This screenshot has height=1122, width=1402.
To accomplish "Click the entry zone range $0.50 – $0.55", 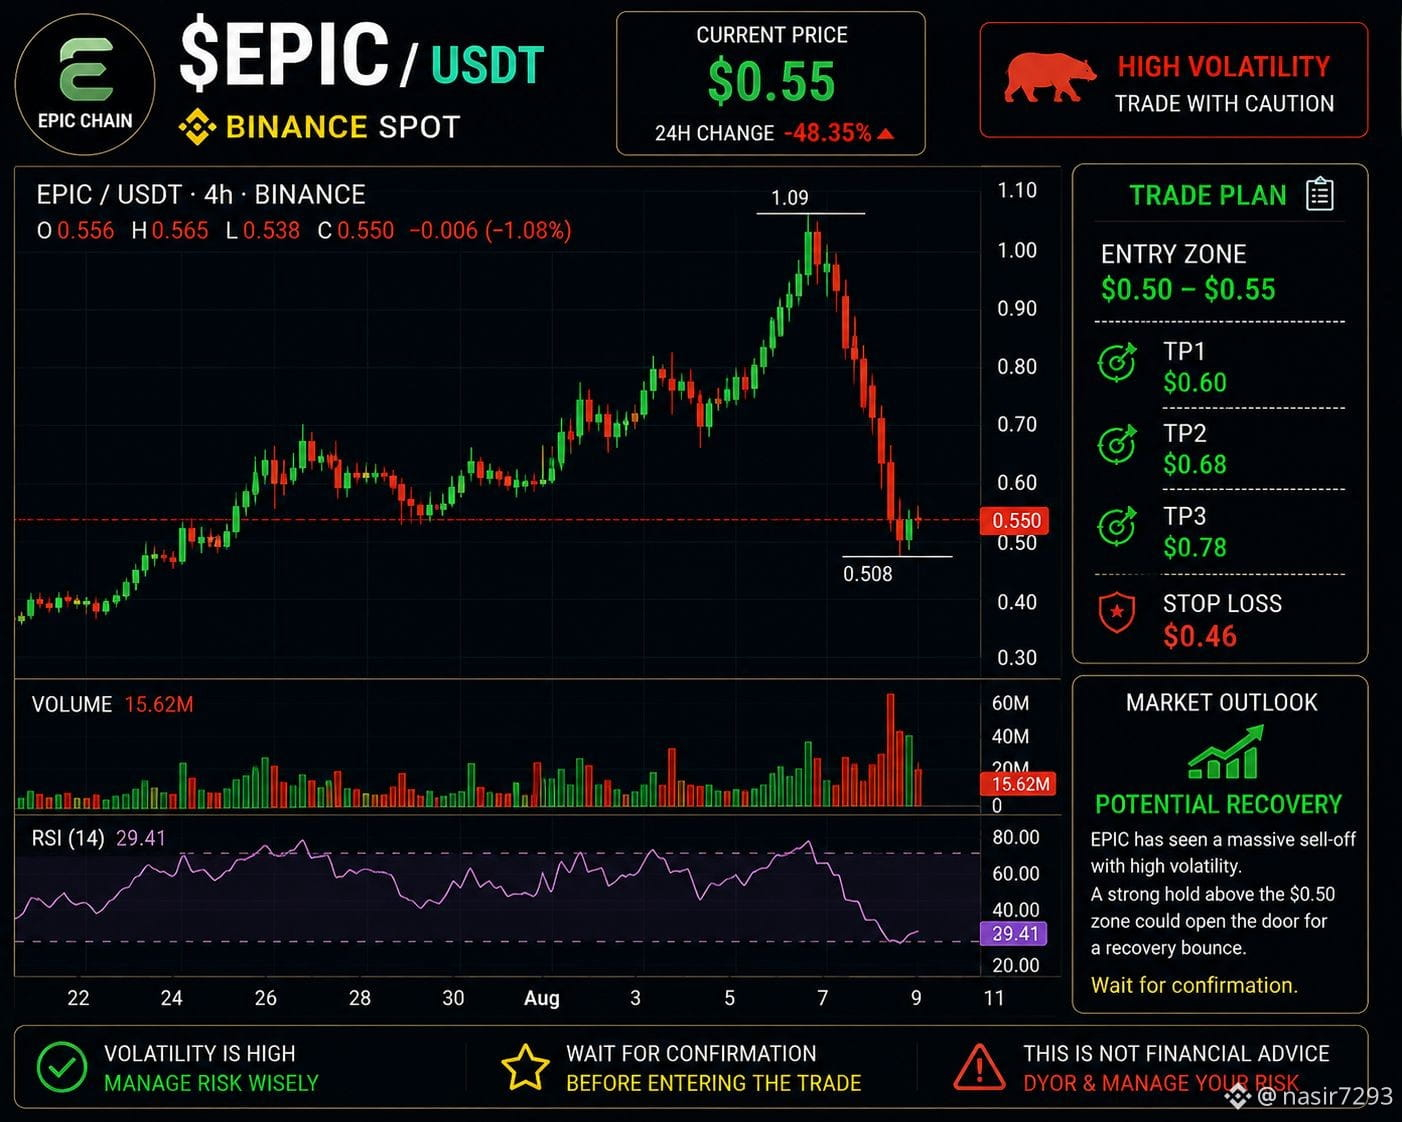I will coord(1188,290).
